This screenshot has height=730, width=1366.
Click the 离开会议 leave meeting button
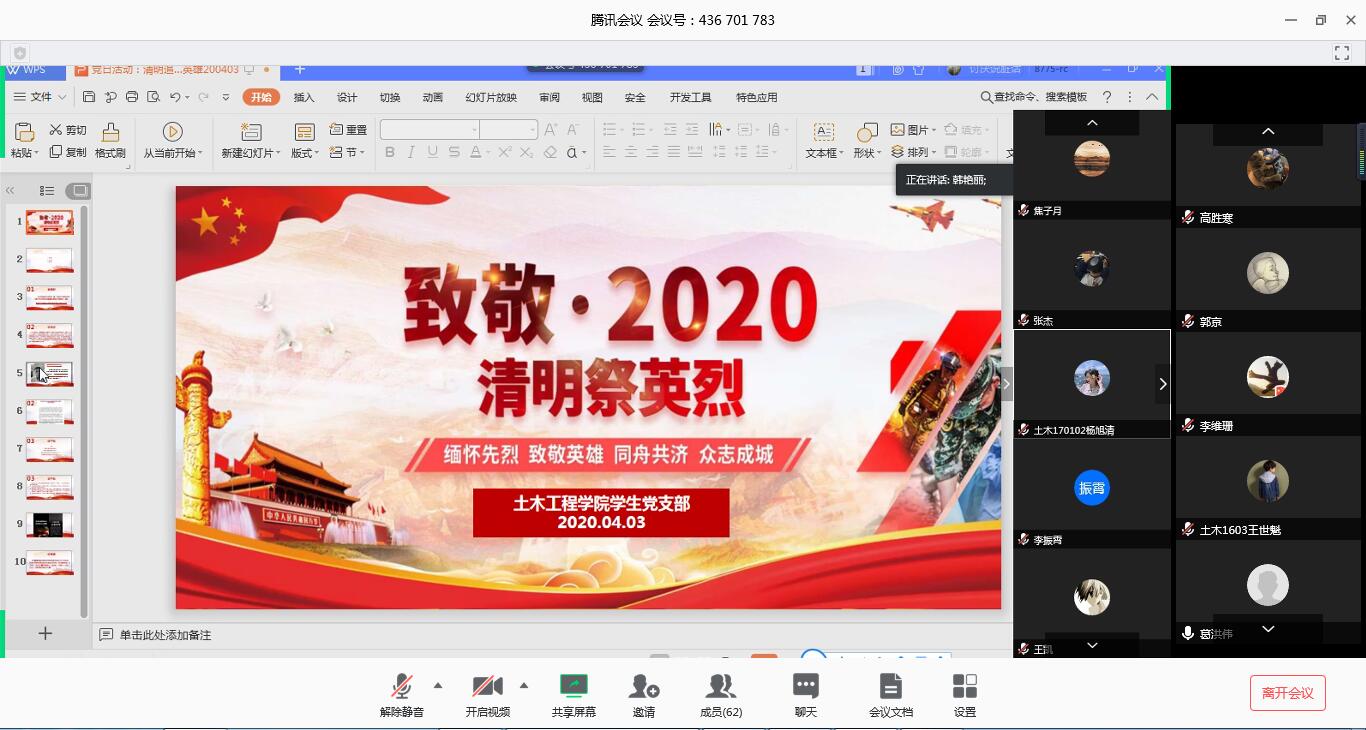(x=1287, y=693)
